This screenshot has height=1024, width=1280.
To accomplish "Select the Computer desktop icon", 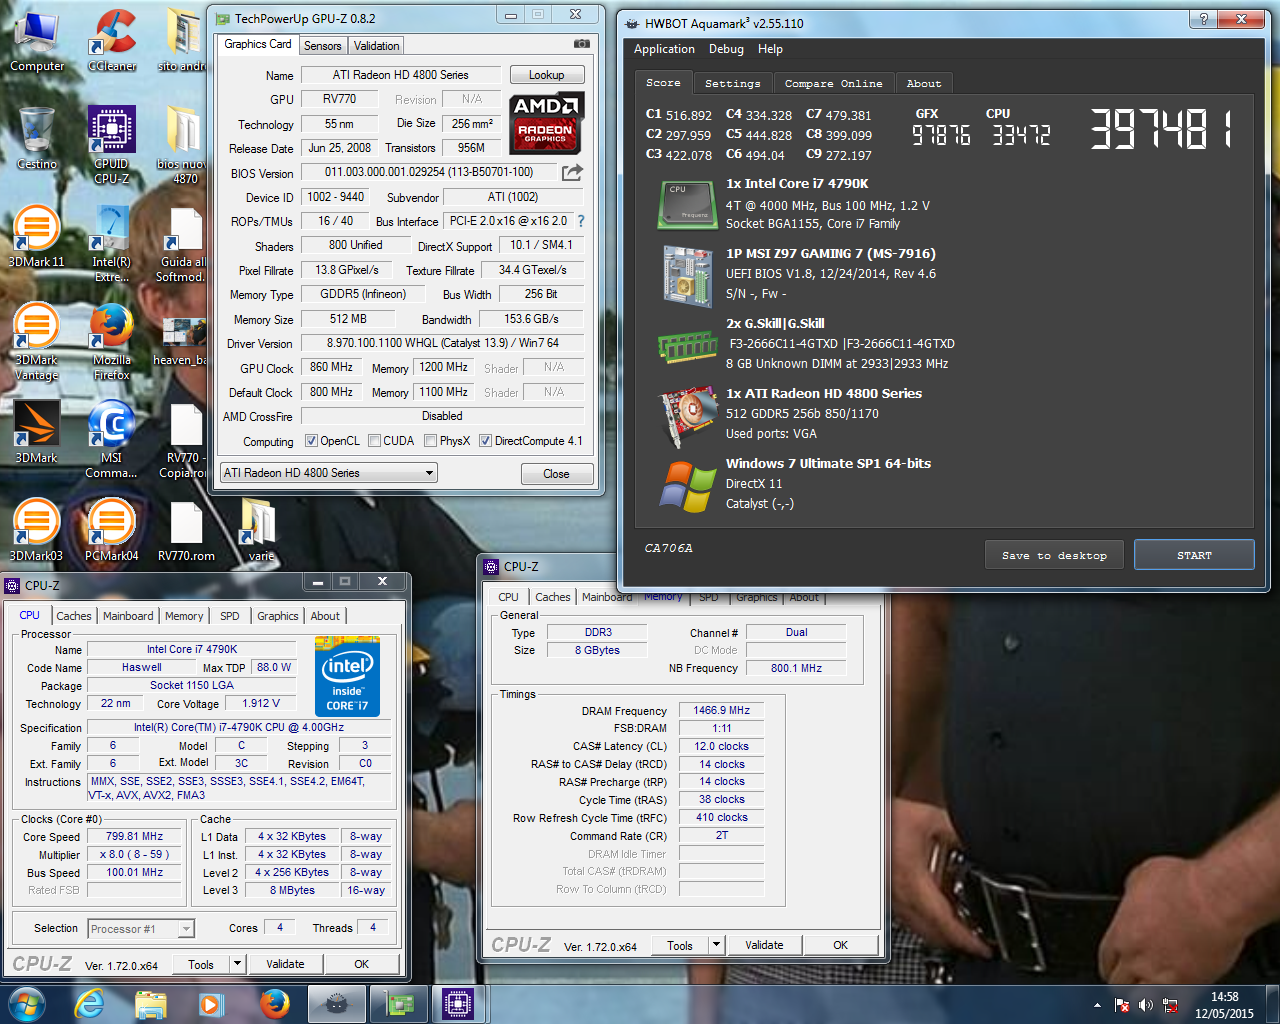I will [x=37, y=40].
